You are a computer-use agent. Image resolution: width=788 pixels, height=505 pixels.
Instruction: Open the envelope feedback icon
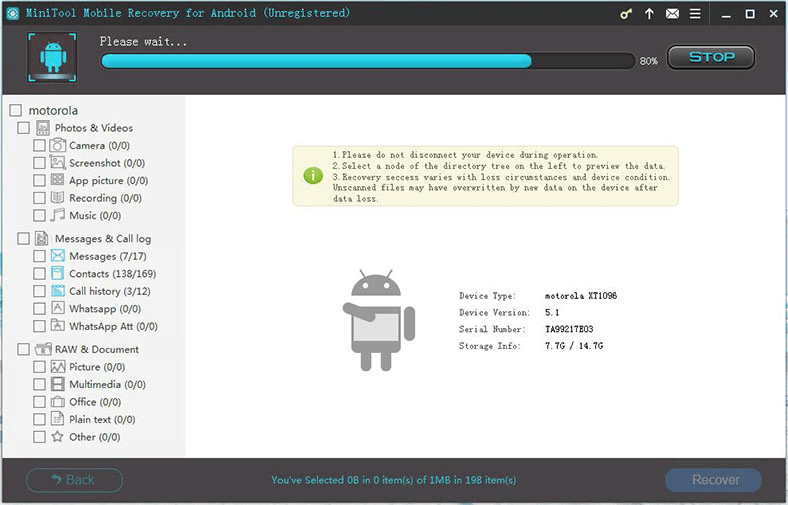pyautogui.click(x=672, y=14)
